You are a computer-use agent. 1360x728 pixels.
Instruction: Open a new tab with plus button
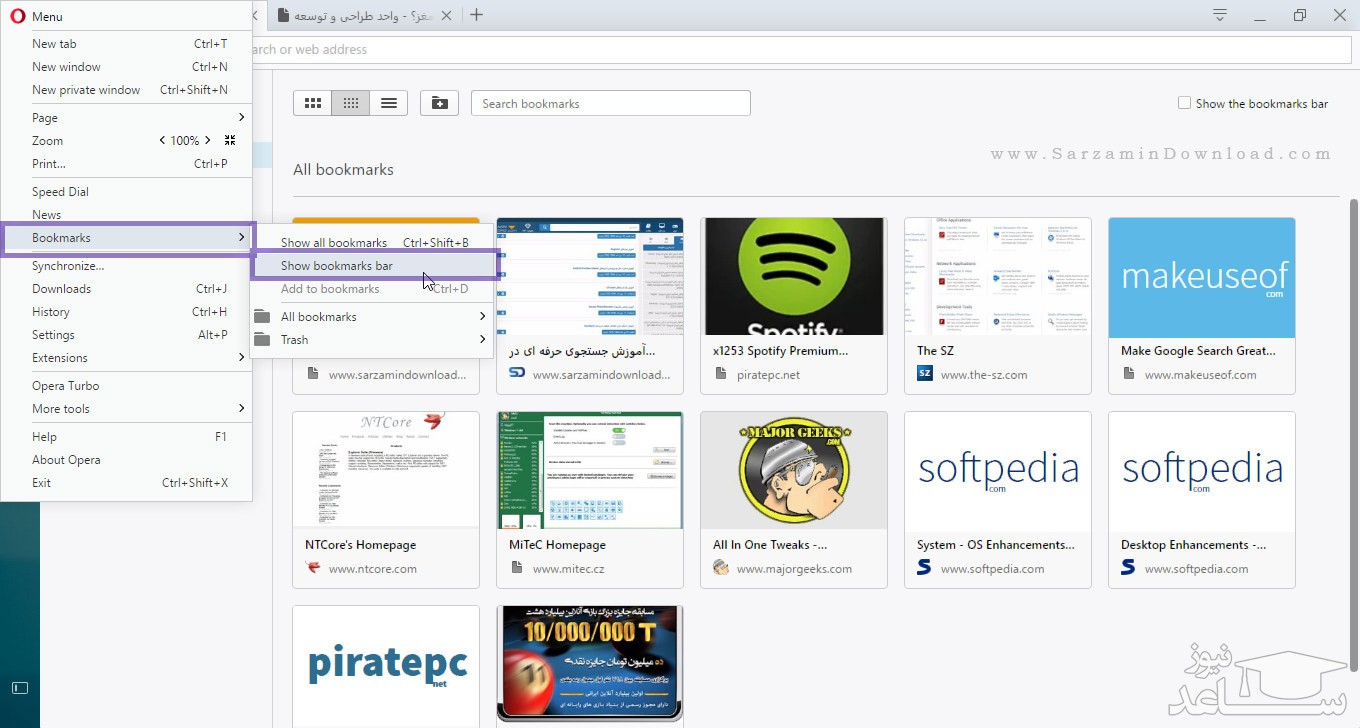point(477,15)
